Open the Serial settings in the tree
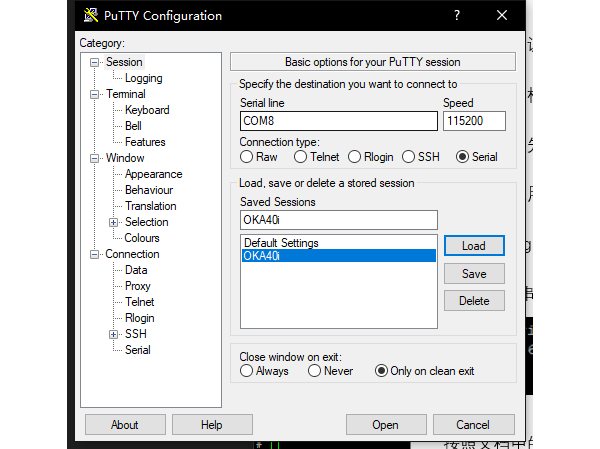This screenshot has height=449, width=600. 137,350
